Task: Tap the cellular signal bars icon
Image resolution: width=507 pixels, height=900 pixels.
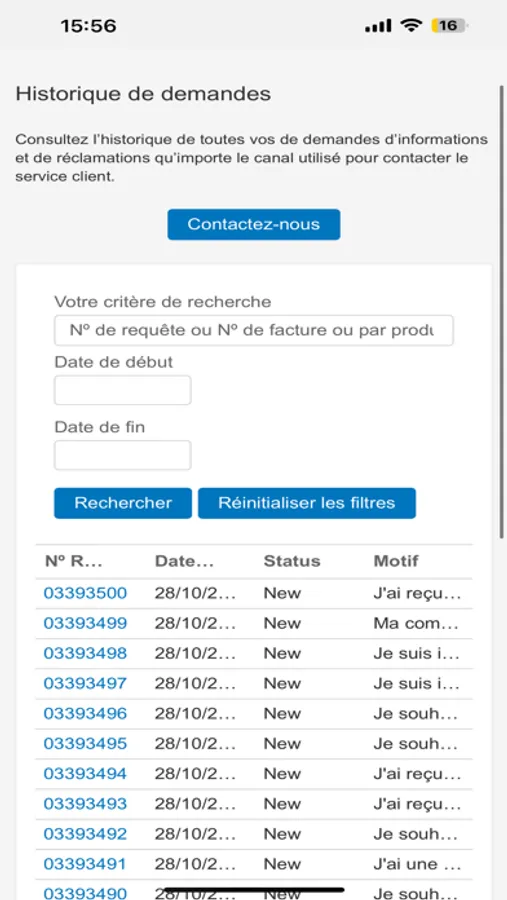Action: [378, 26]
